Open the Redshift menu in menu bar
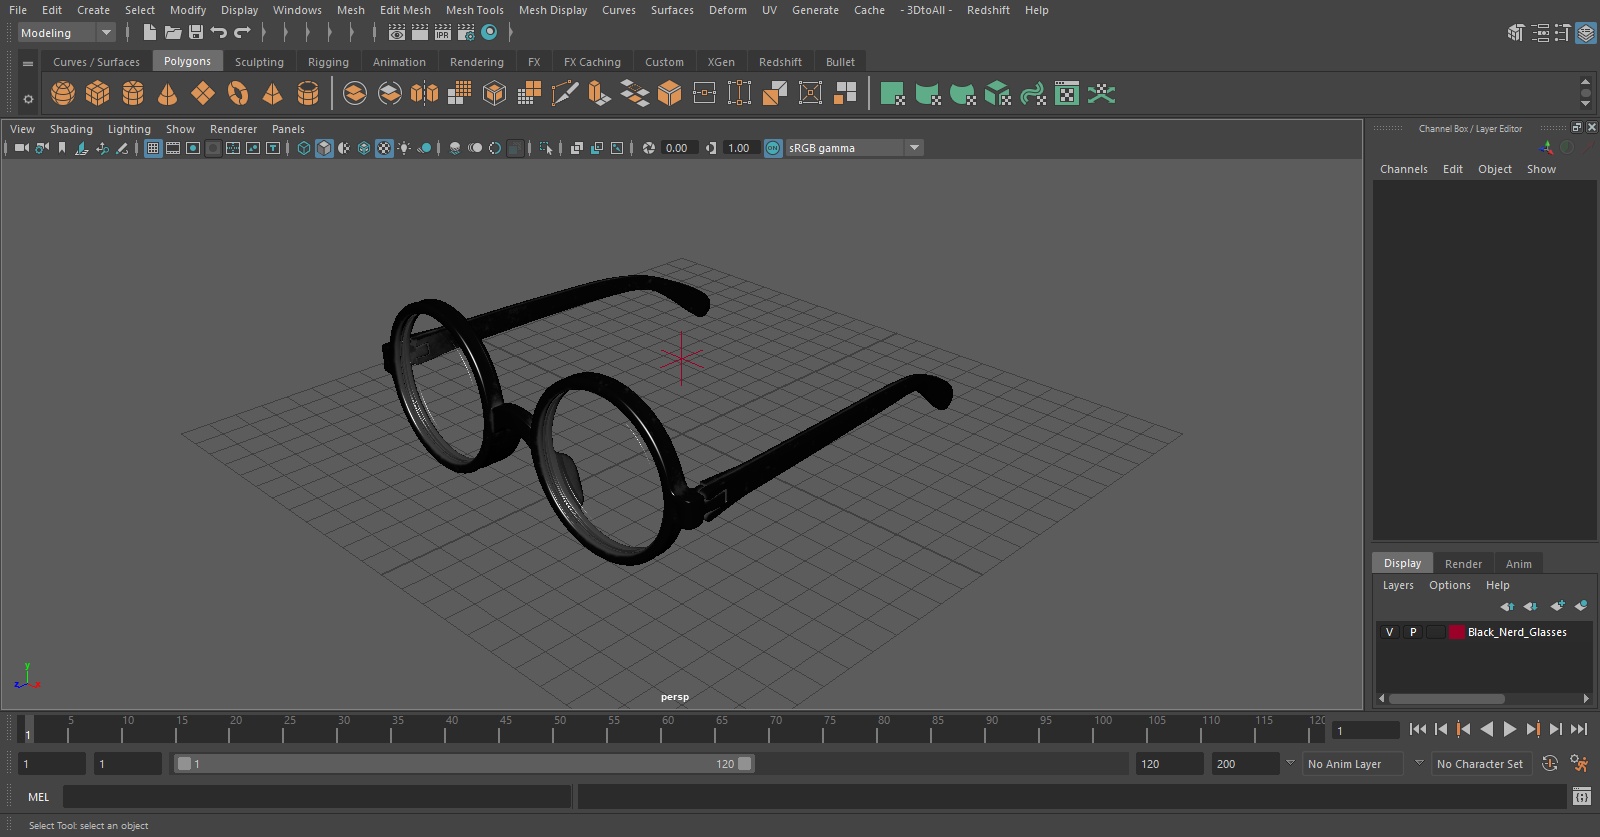Image resolution: width=1600 pixels, height=837 pixels. [988, 10]
